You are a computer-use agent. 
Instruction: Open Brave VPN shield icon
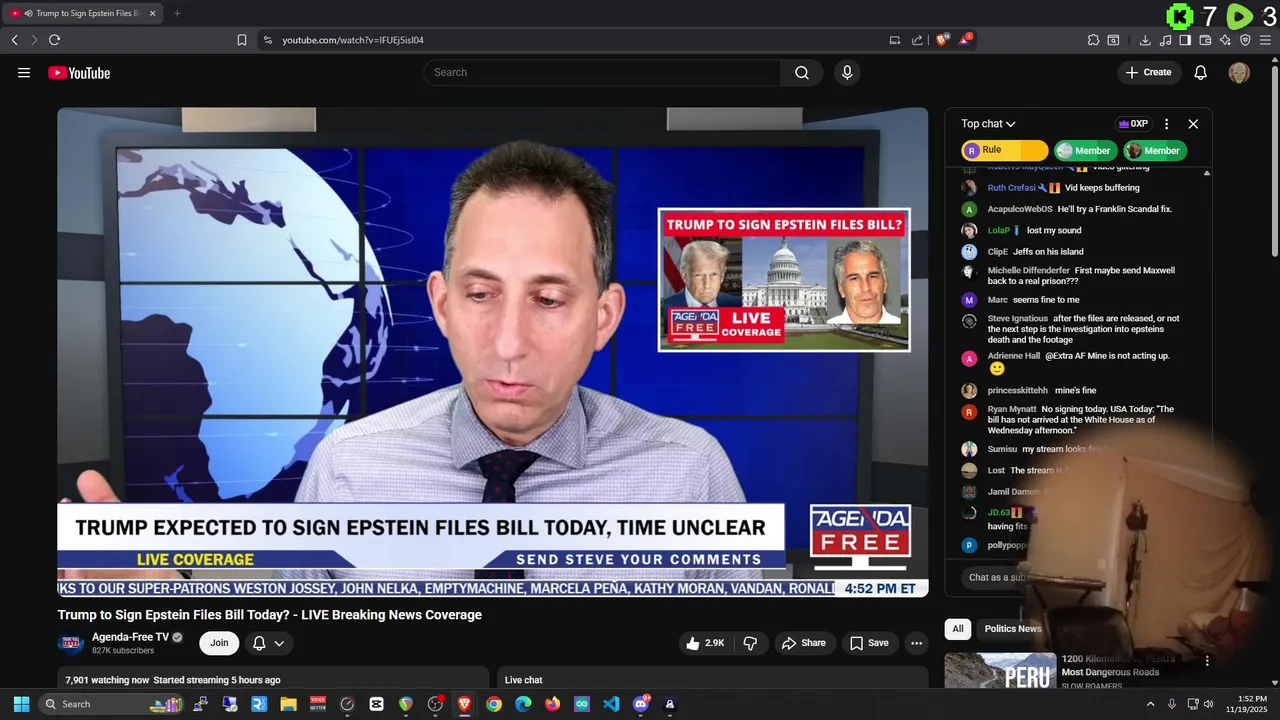pos(1245,40)
